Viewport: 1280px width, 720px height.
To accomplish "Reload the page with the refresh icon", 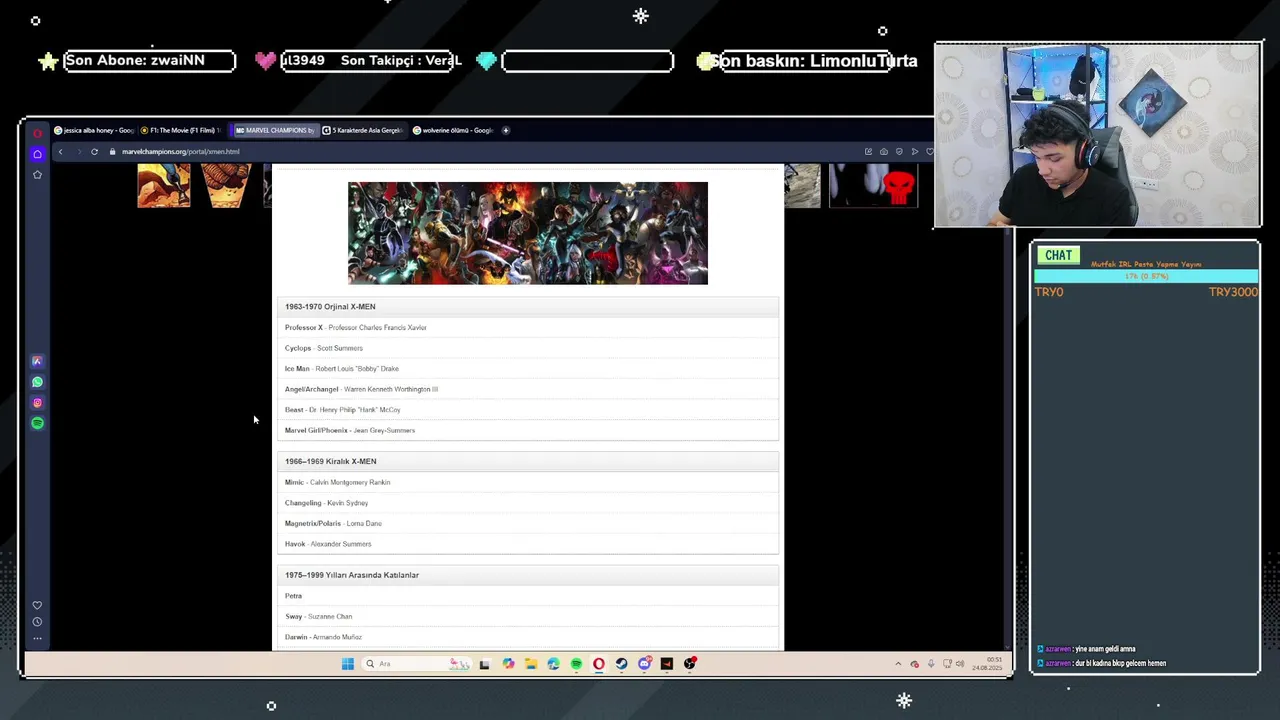I will [x=94, y=152].
